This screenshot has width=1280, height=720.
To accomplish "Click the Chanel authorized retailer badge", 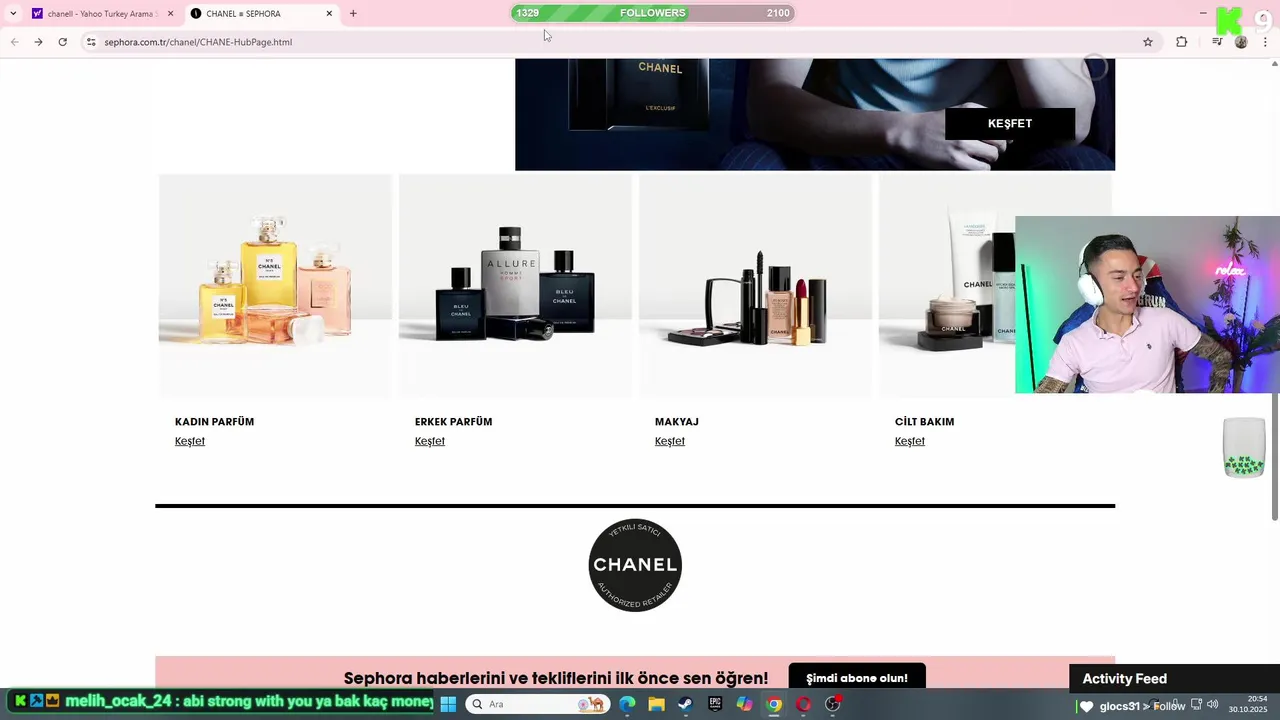I will [x=635, y=565].
